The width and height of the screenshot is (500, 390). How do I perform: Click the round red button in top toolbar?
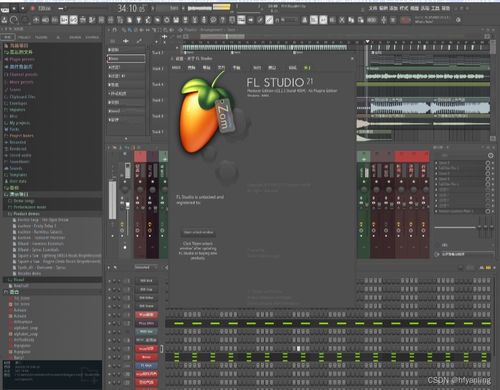[405, 20]
